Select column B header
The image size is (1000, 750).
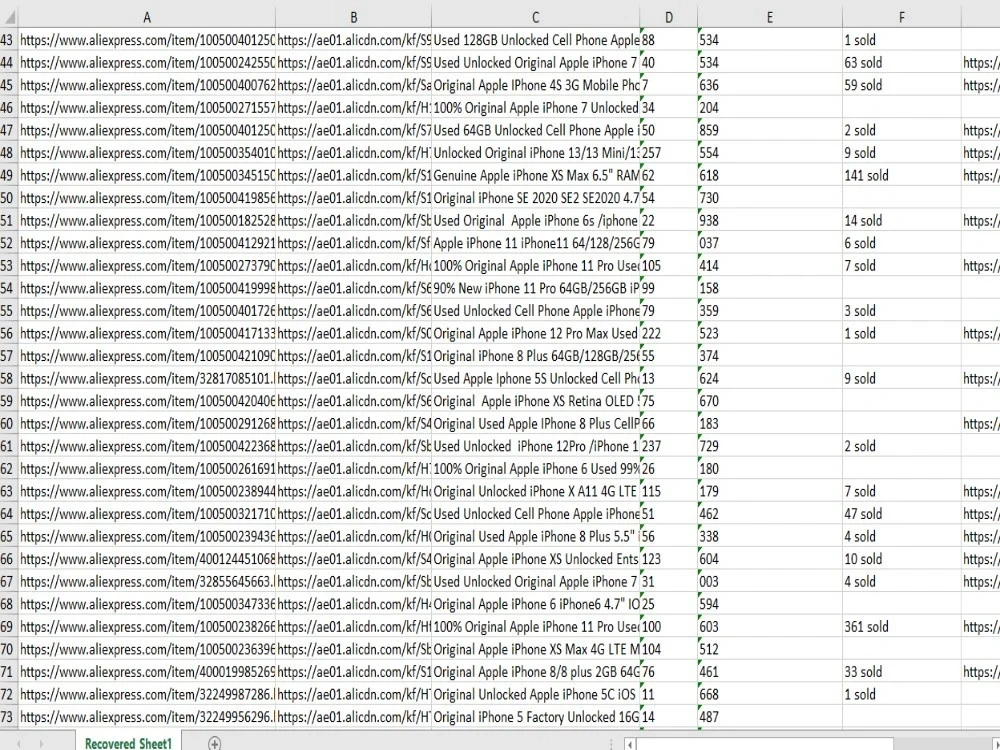point(353,17)
